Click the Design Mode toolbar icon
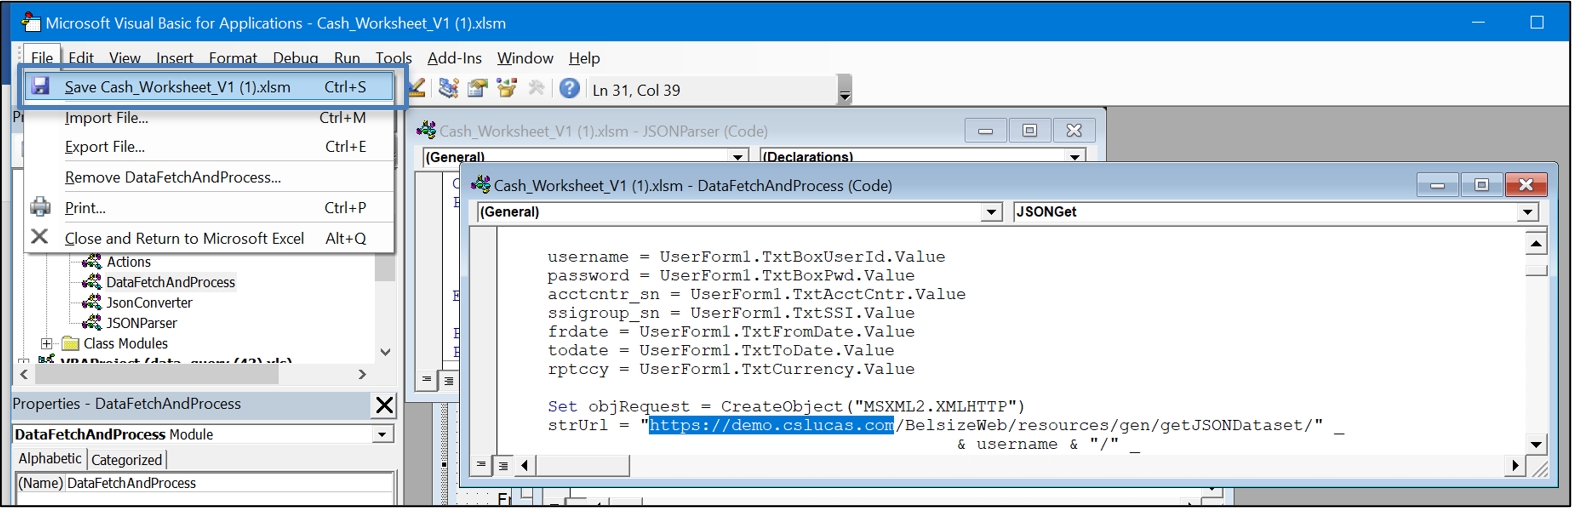This screenshot has height=508, width=1572. tap(416, 89)
